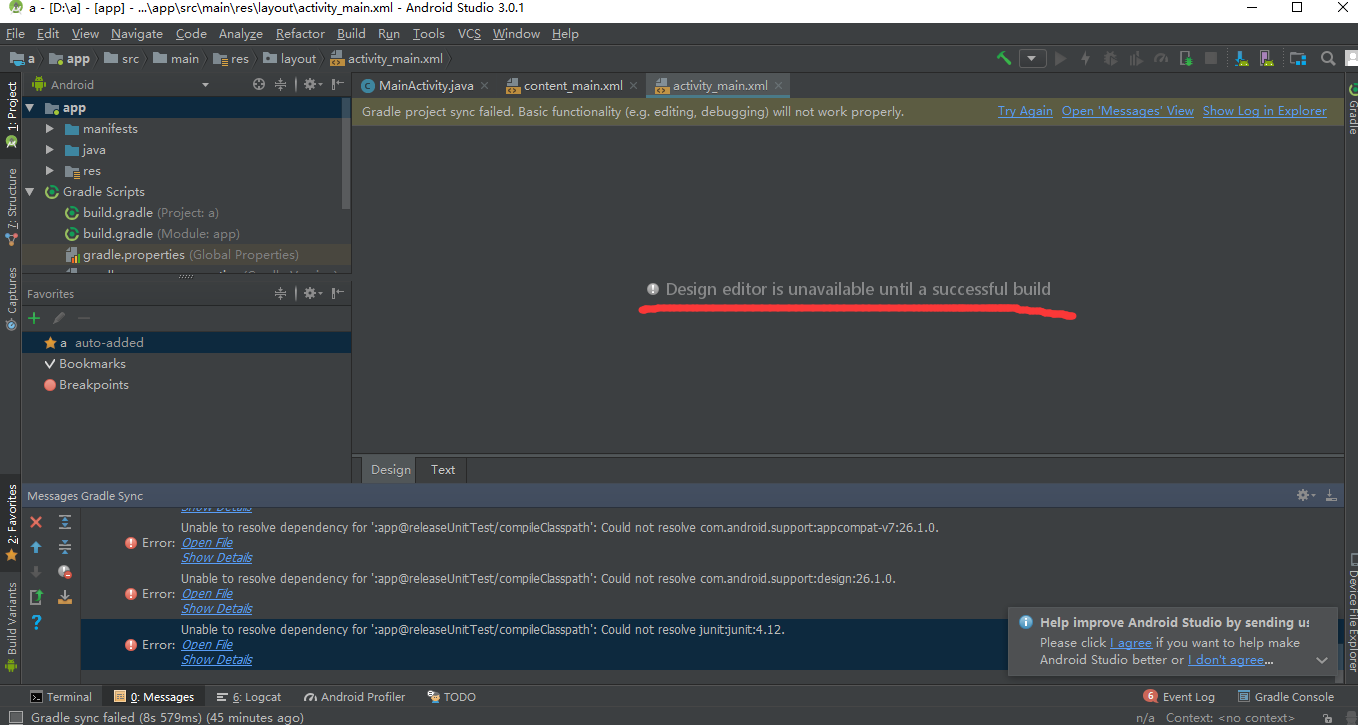Click Open File link under junit:4.12 error
1358x725 pixels.
pyautogui.click(x=207, y=645)
